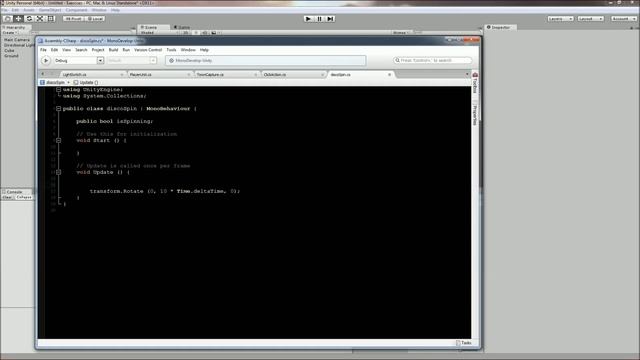Go to previous tab with left arrow

pyautogui.click(x=42, y=74)
